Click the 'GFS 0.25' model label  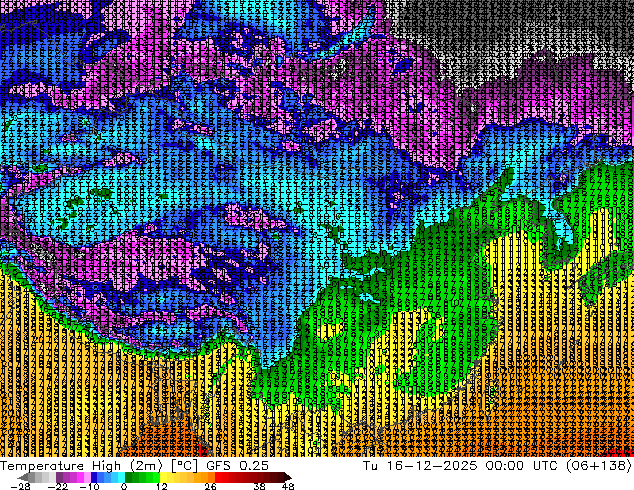237,466
